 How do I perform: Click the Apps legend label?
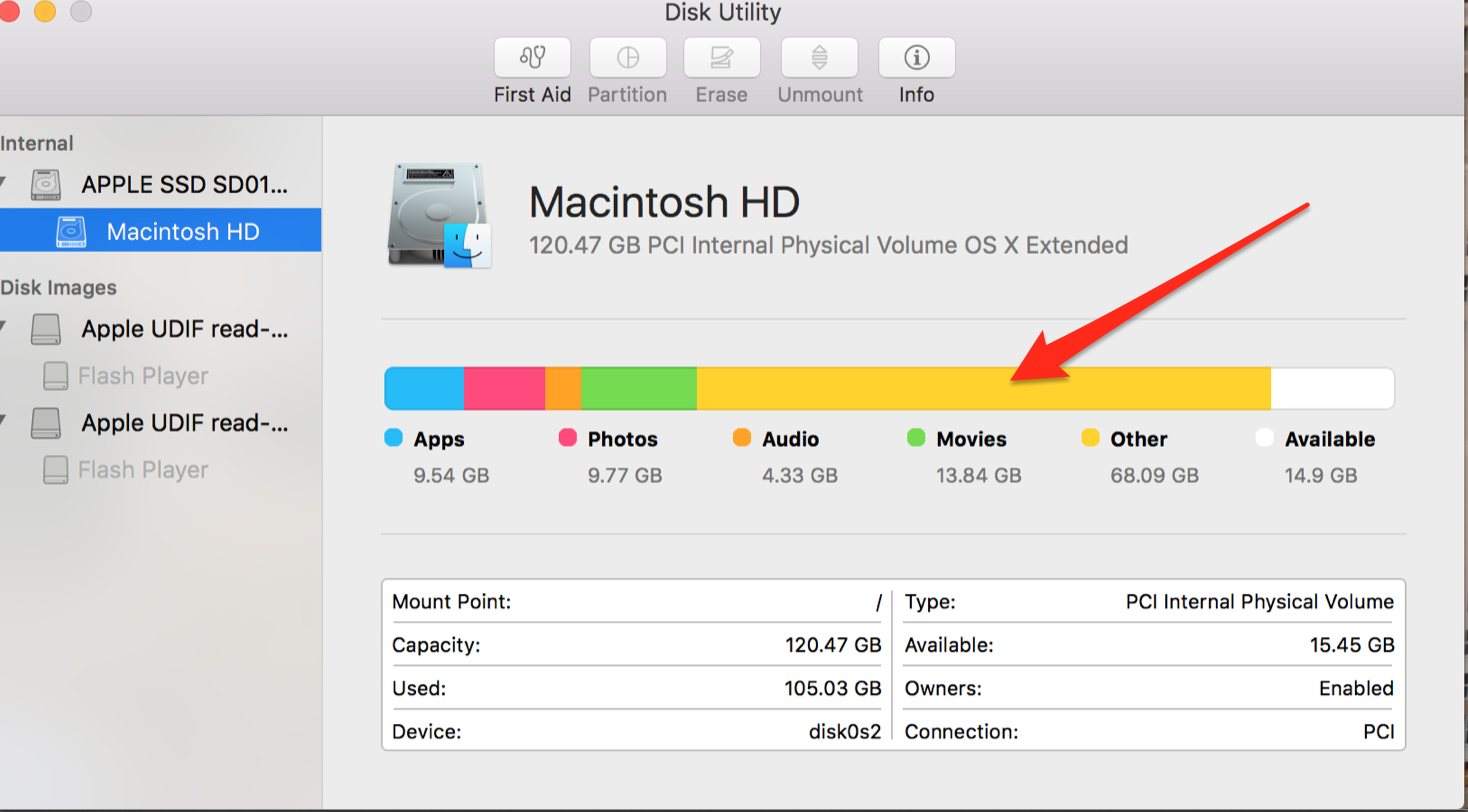pos(439,439)
